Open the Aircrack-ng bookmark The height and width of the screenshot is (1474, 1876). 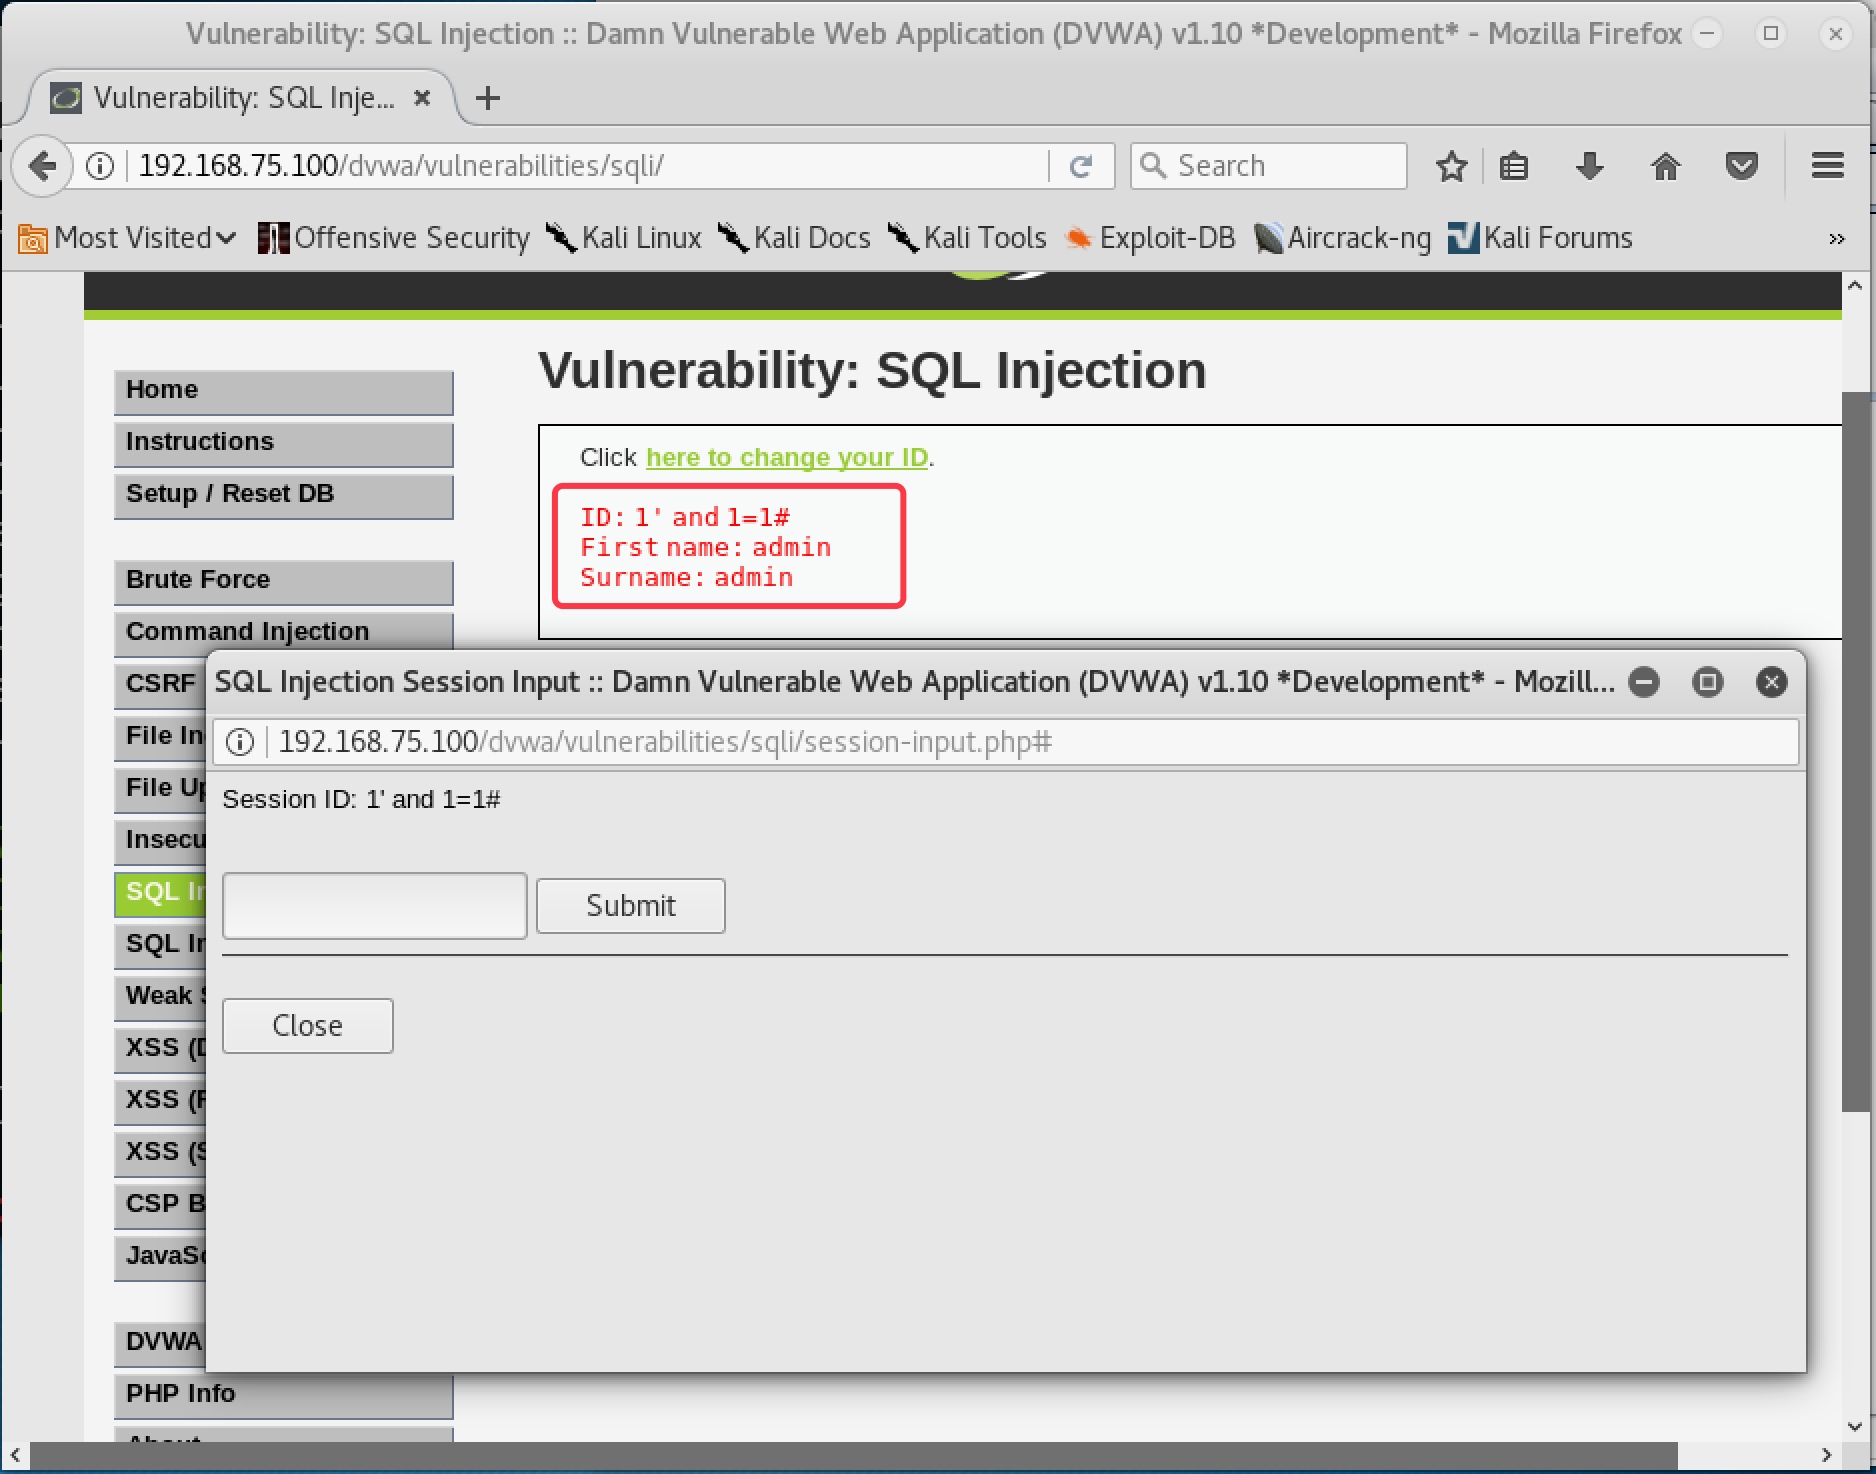1342,238
